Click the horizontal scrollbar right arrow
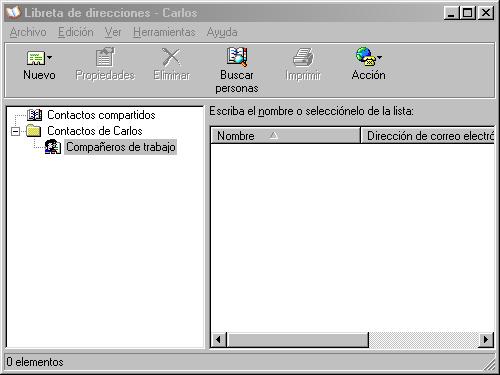The height and width of the screenshot is (375, 500). click(x=486, y=340)
